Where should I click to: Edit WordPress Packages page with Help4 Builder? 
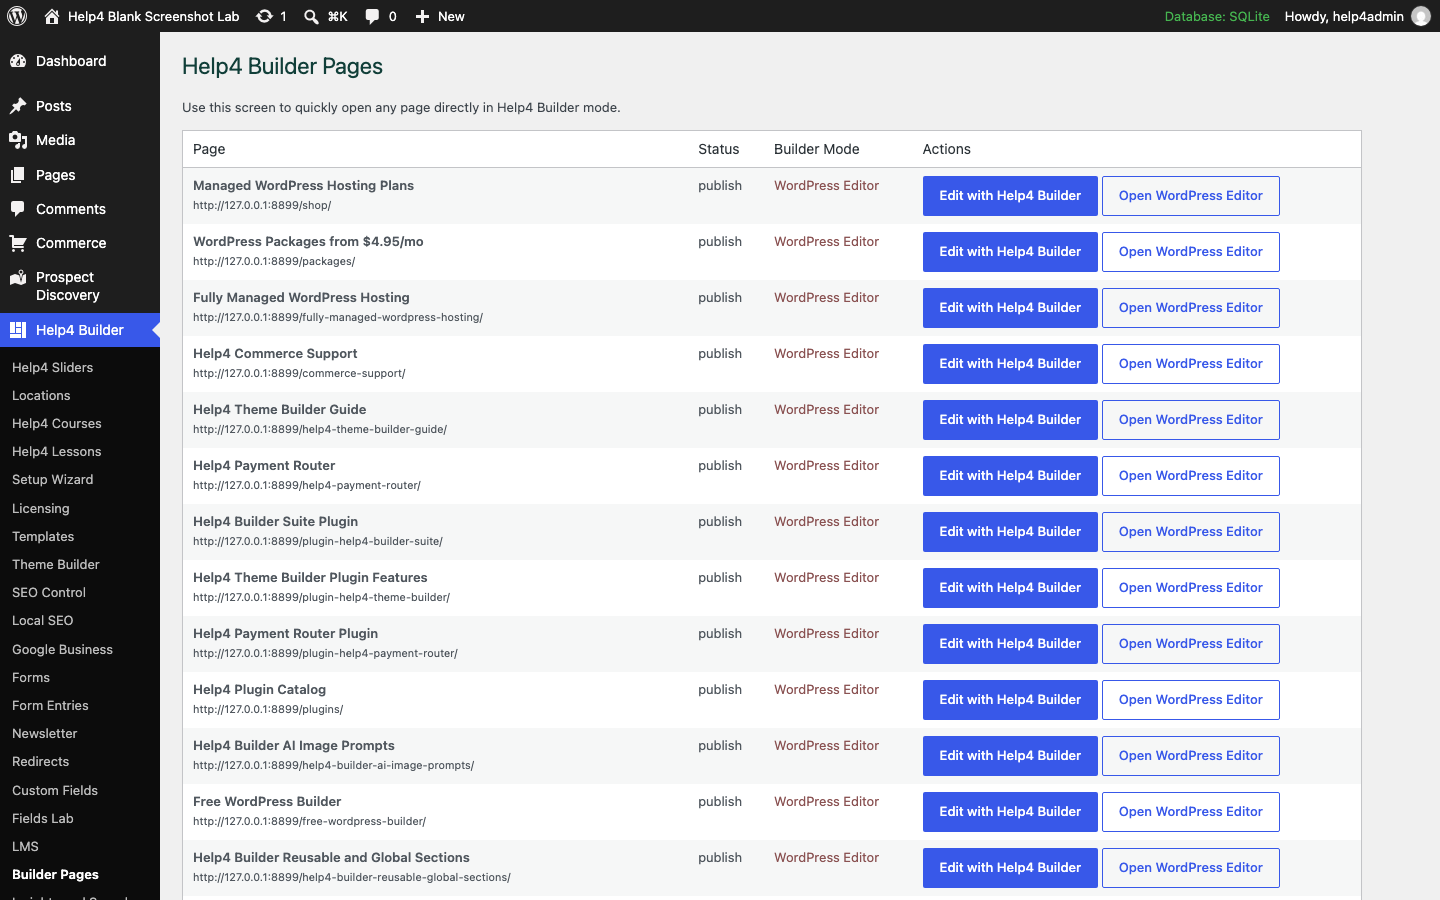pos(1010,252)
